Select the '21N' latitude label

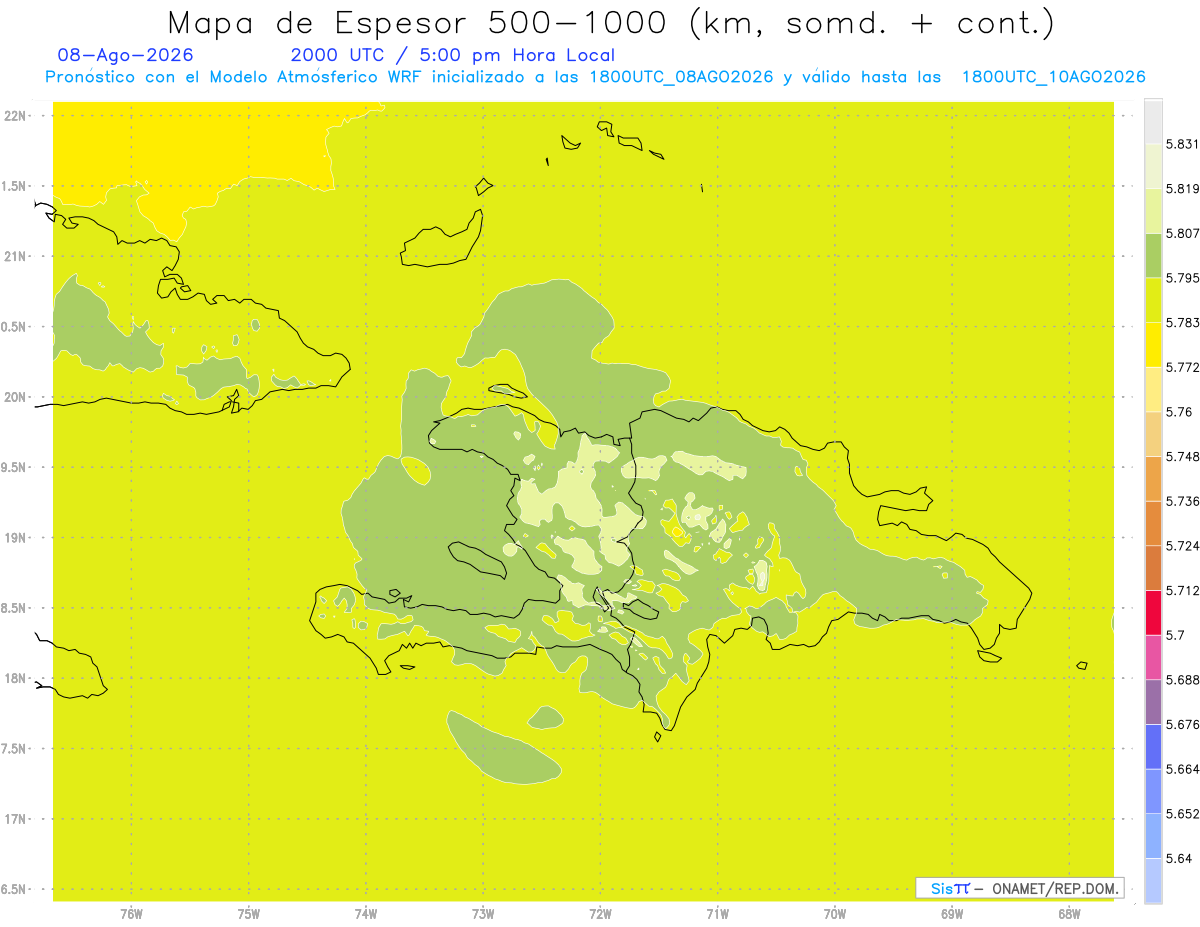click(x=17, y=257)
